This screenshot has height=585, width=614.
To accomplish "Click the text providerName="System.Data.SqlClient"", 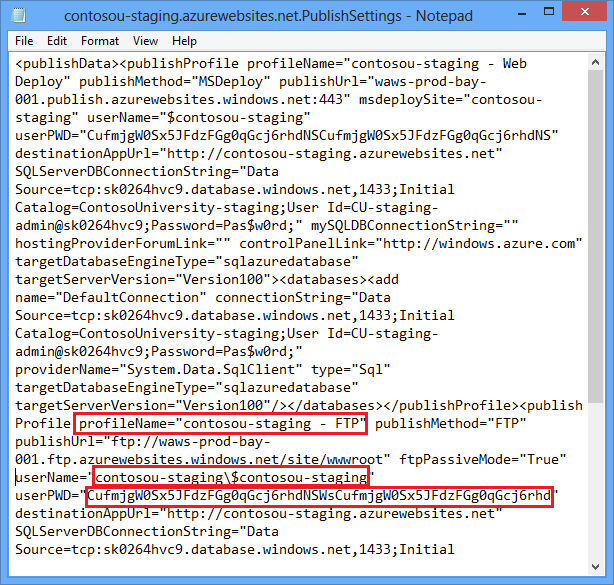I will [159, 370].
